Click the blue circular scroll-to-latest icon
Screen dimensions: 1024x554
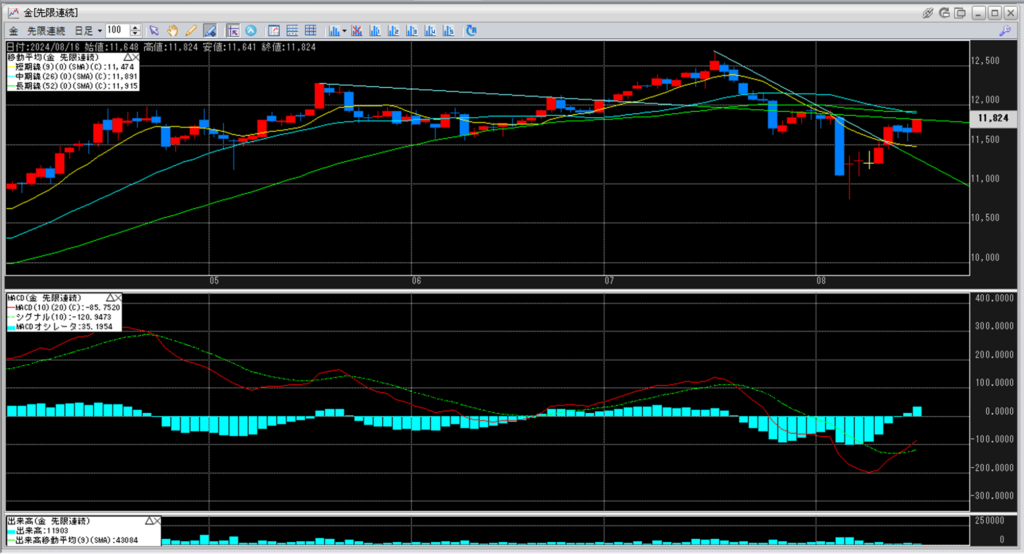coord(250,30)
